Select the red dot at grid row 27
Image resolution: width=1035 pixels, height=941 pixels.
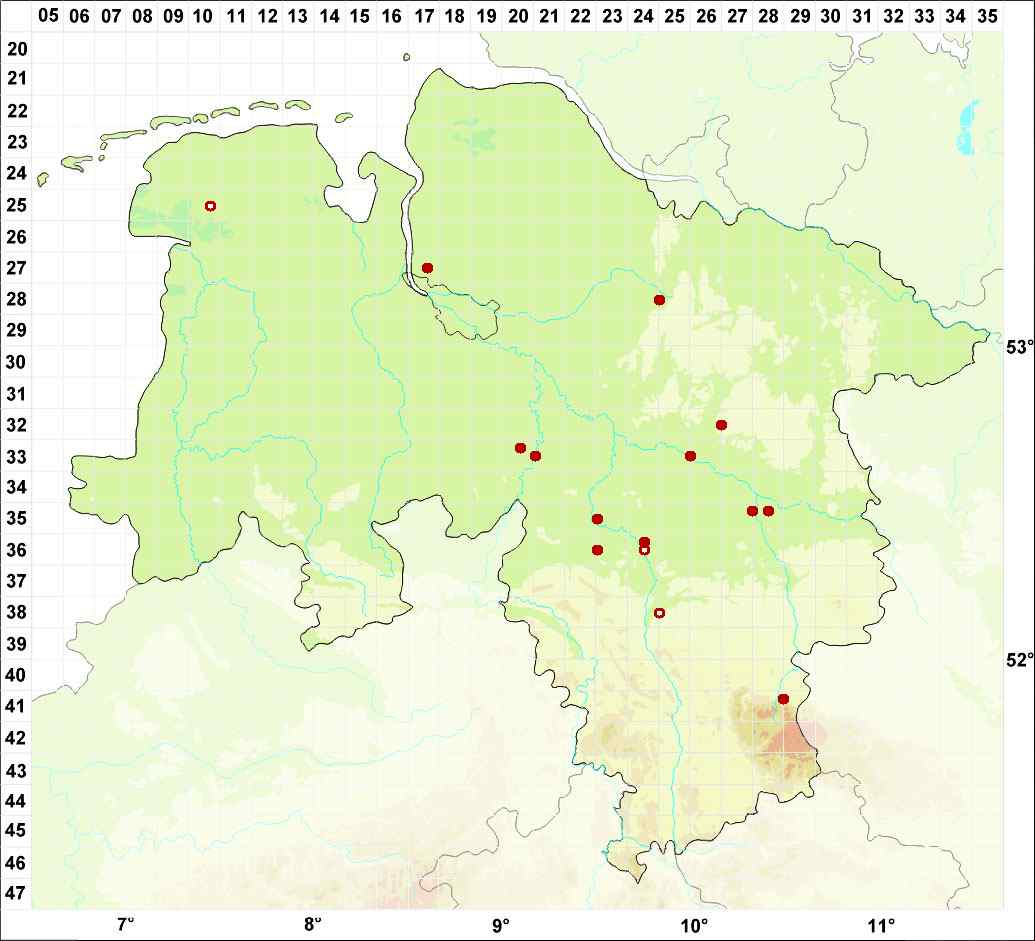[427, 268]
